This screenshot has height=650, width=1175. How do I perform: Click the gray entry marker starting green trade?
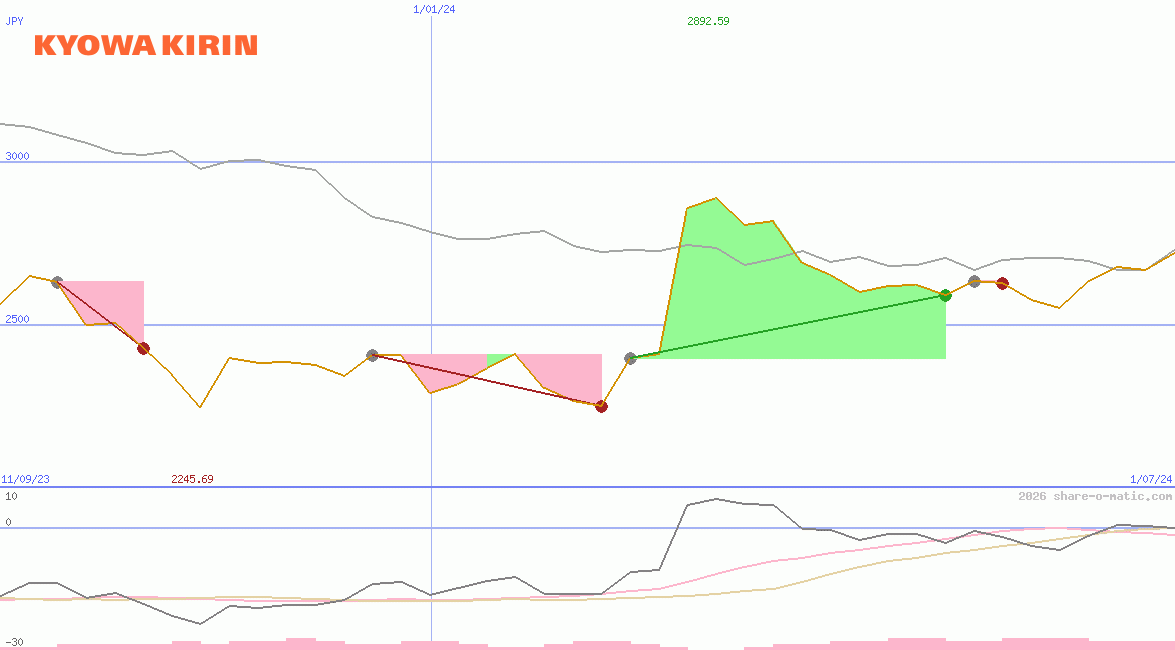point(630,358)
